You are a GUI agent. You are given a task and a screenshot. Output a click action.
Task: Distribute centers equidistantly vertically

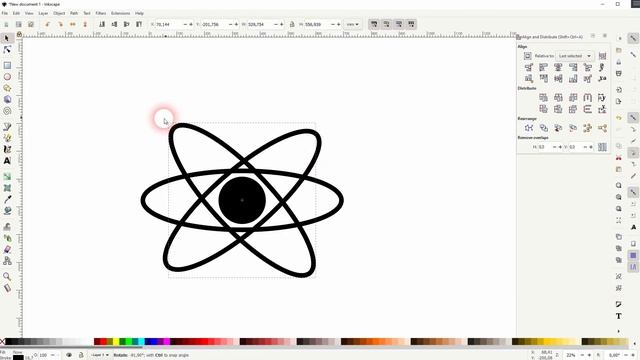click(x=558, y=109)
